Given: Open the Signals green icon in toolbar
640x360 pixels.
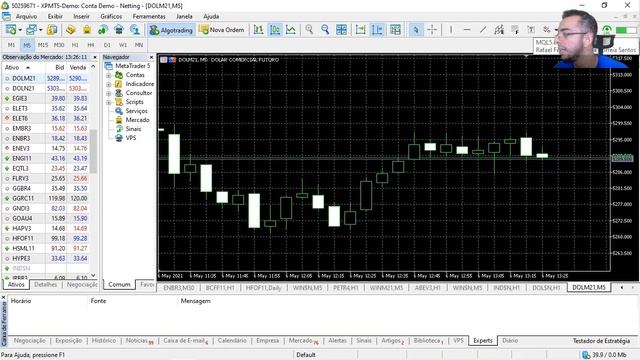Looking at the screenshot, I should pyautogui.click(x=102, y=30).
